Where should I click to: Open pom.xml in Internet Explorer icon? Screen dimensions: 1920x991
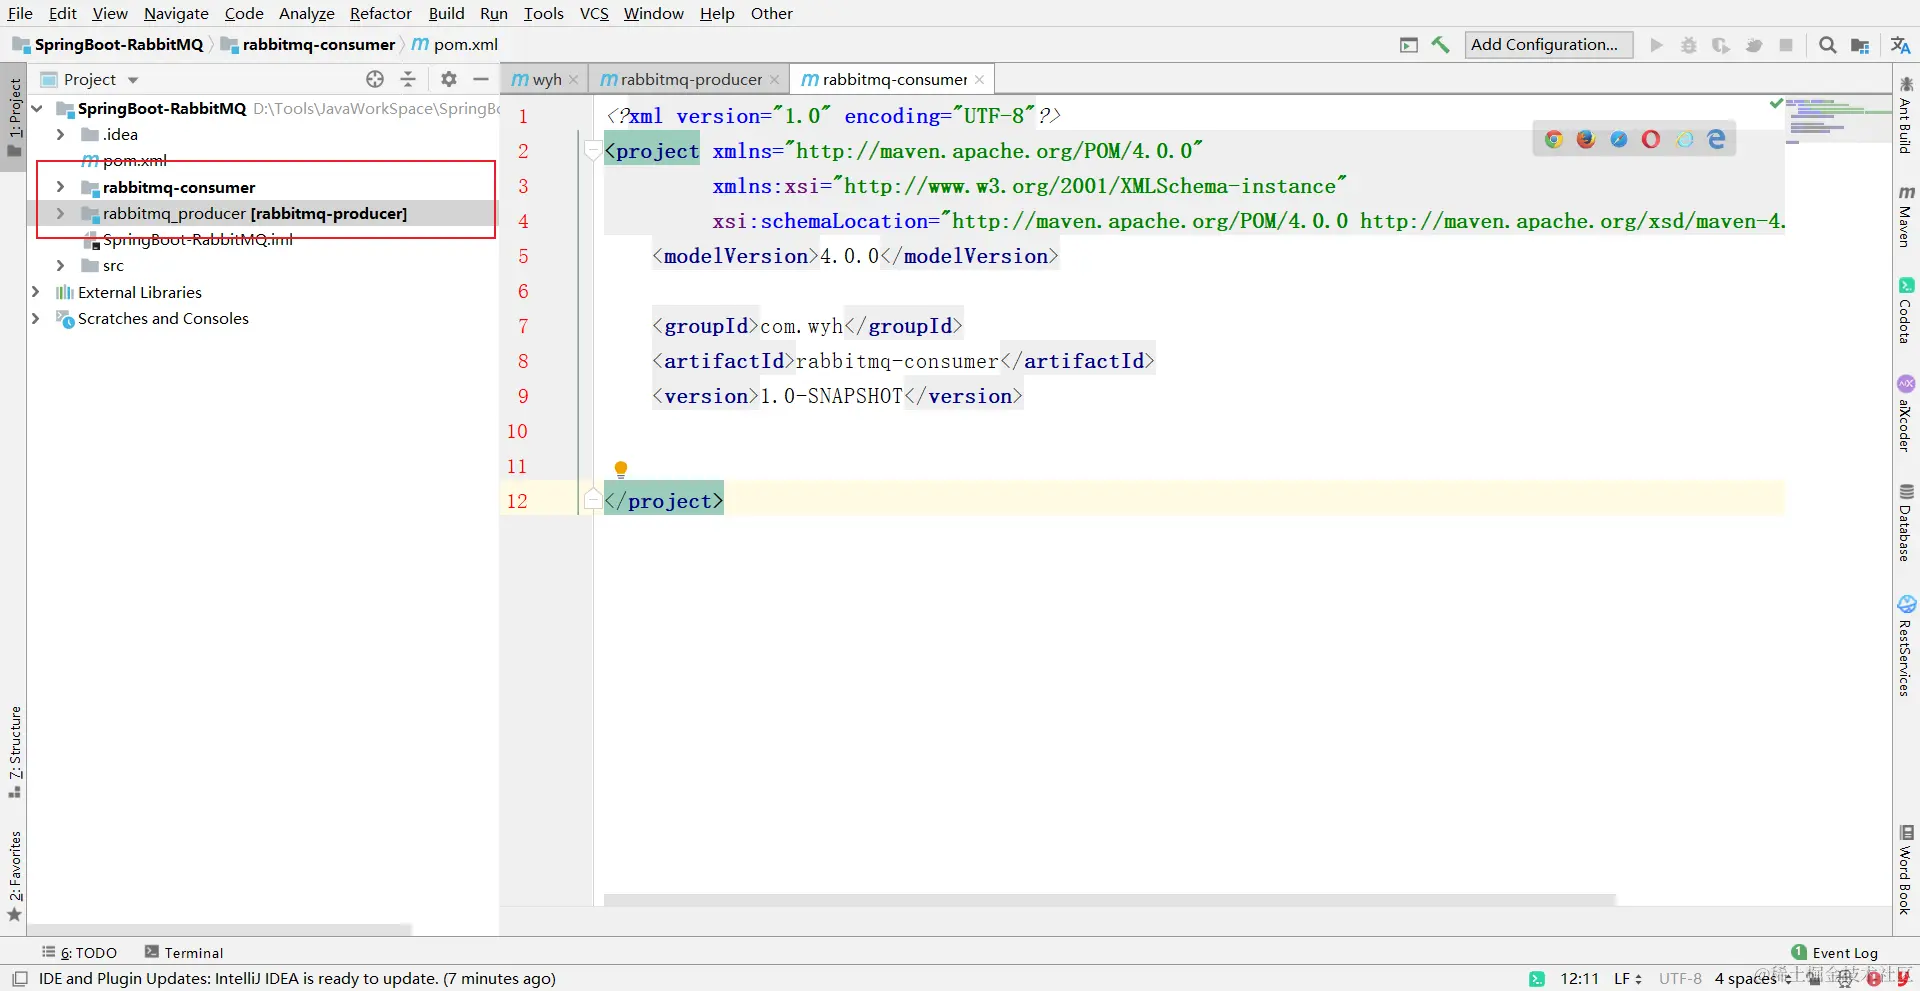click(1685, 139)
